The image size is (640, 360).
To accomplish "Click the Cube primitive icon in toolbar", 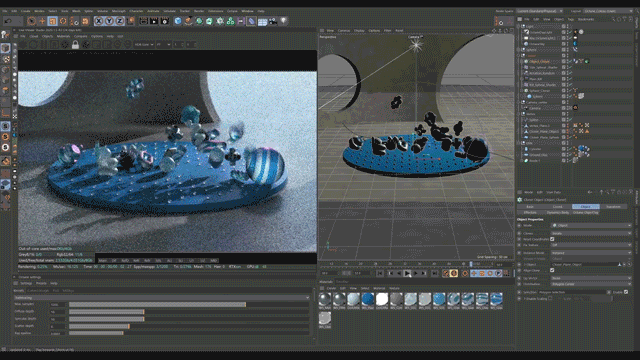I will tap(178, 21).
